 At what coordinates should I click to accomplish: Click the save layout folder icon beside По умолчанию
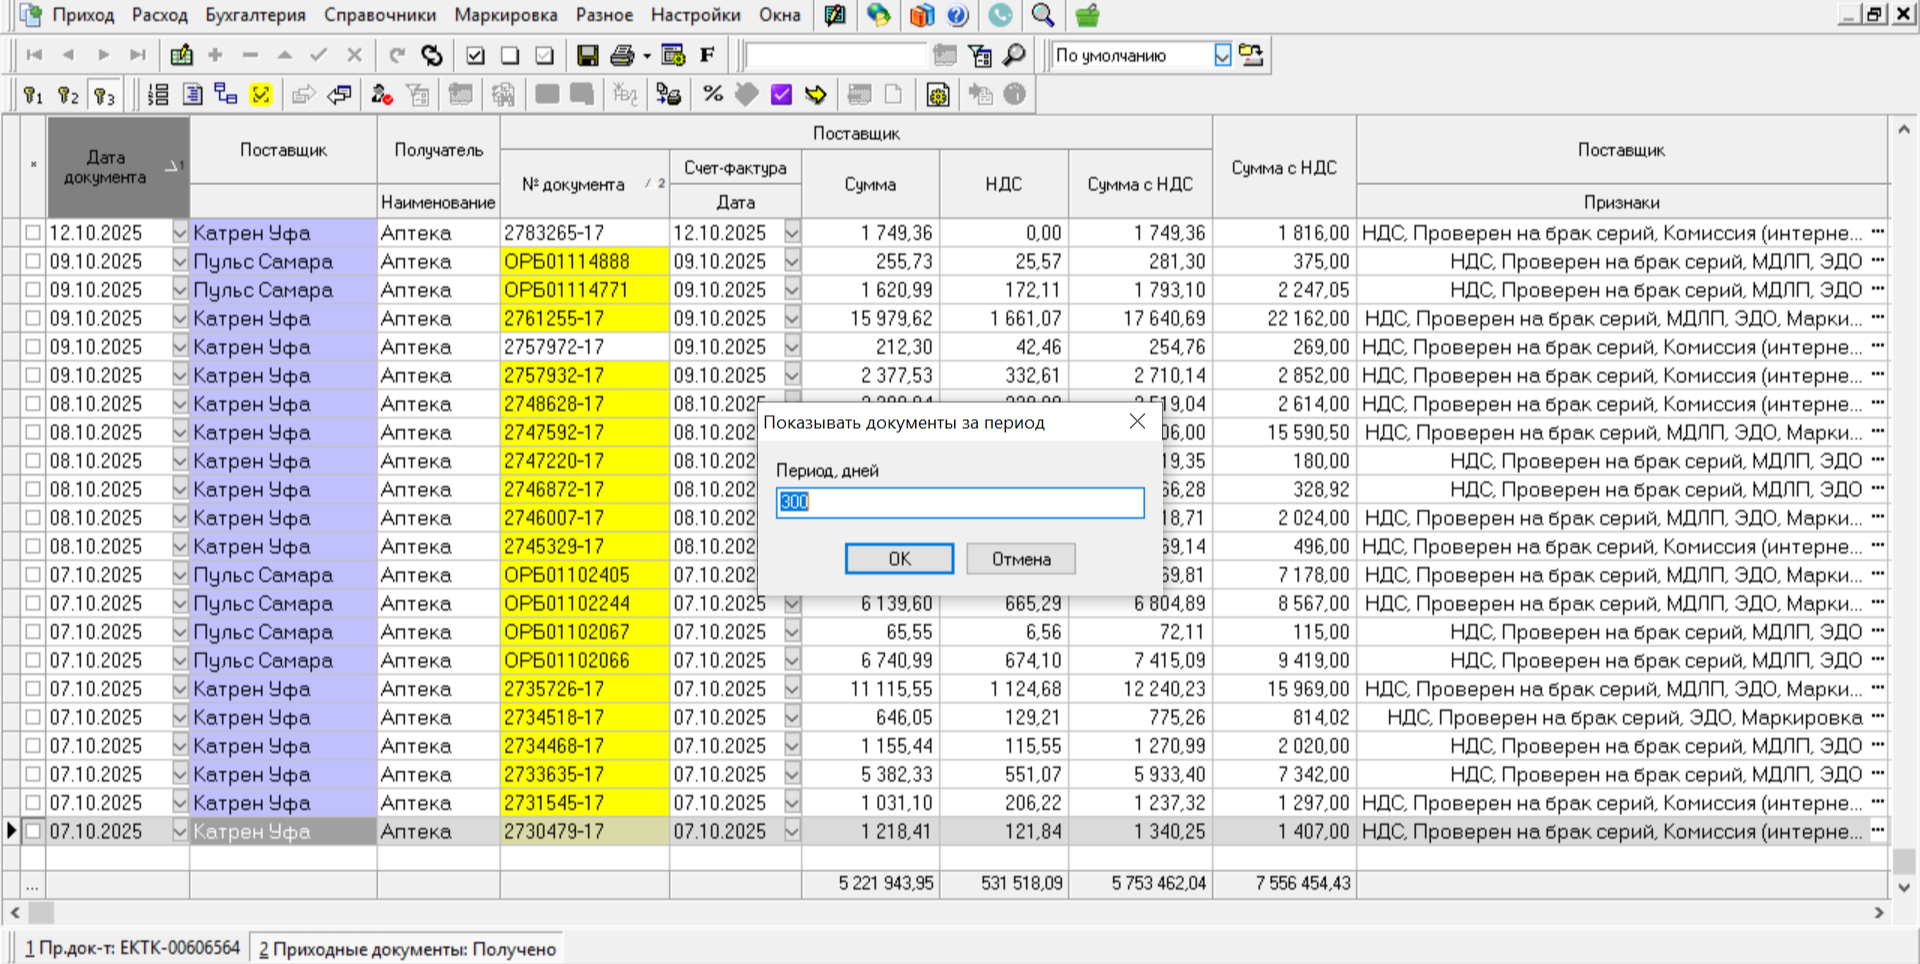1251,55
